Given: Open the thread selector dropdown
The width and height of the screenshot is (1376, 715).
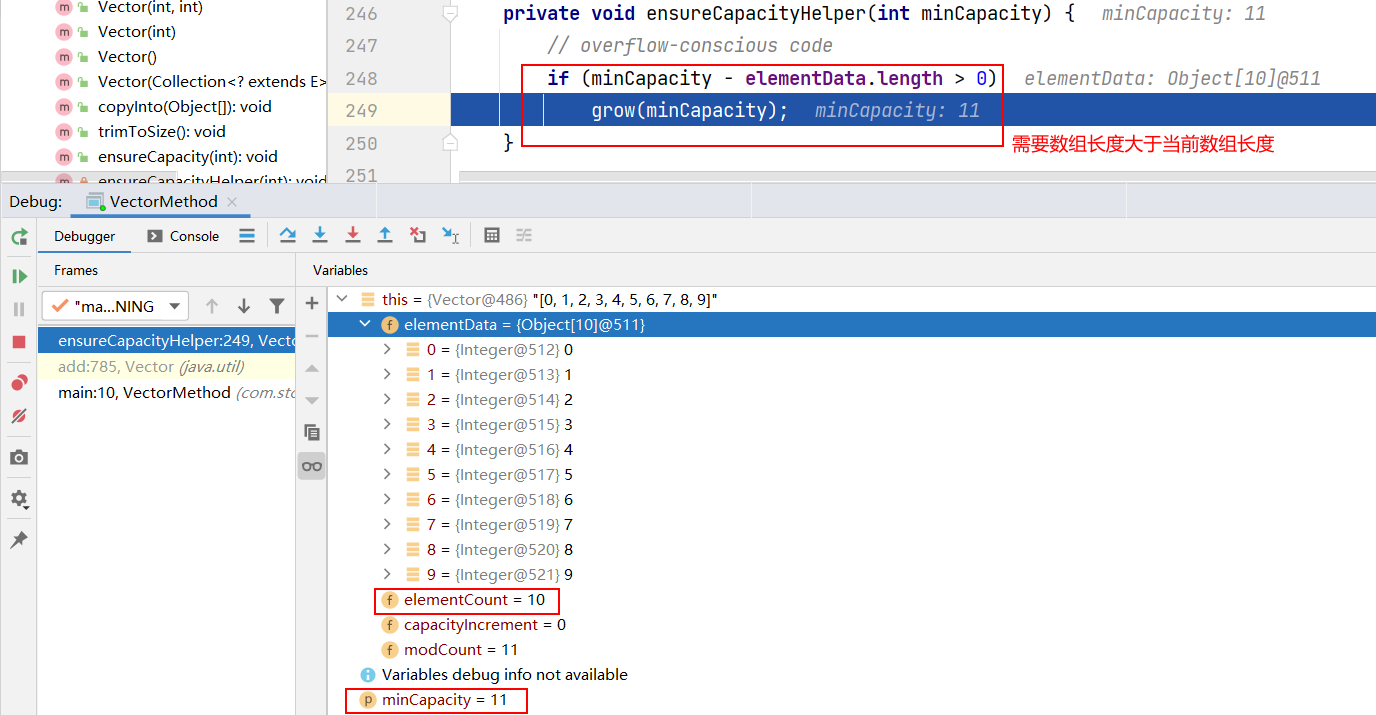Looking at the screenshot, I should pyautogui.click(x=115, y=306).
